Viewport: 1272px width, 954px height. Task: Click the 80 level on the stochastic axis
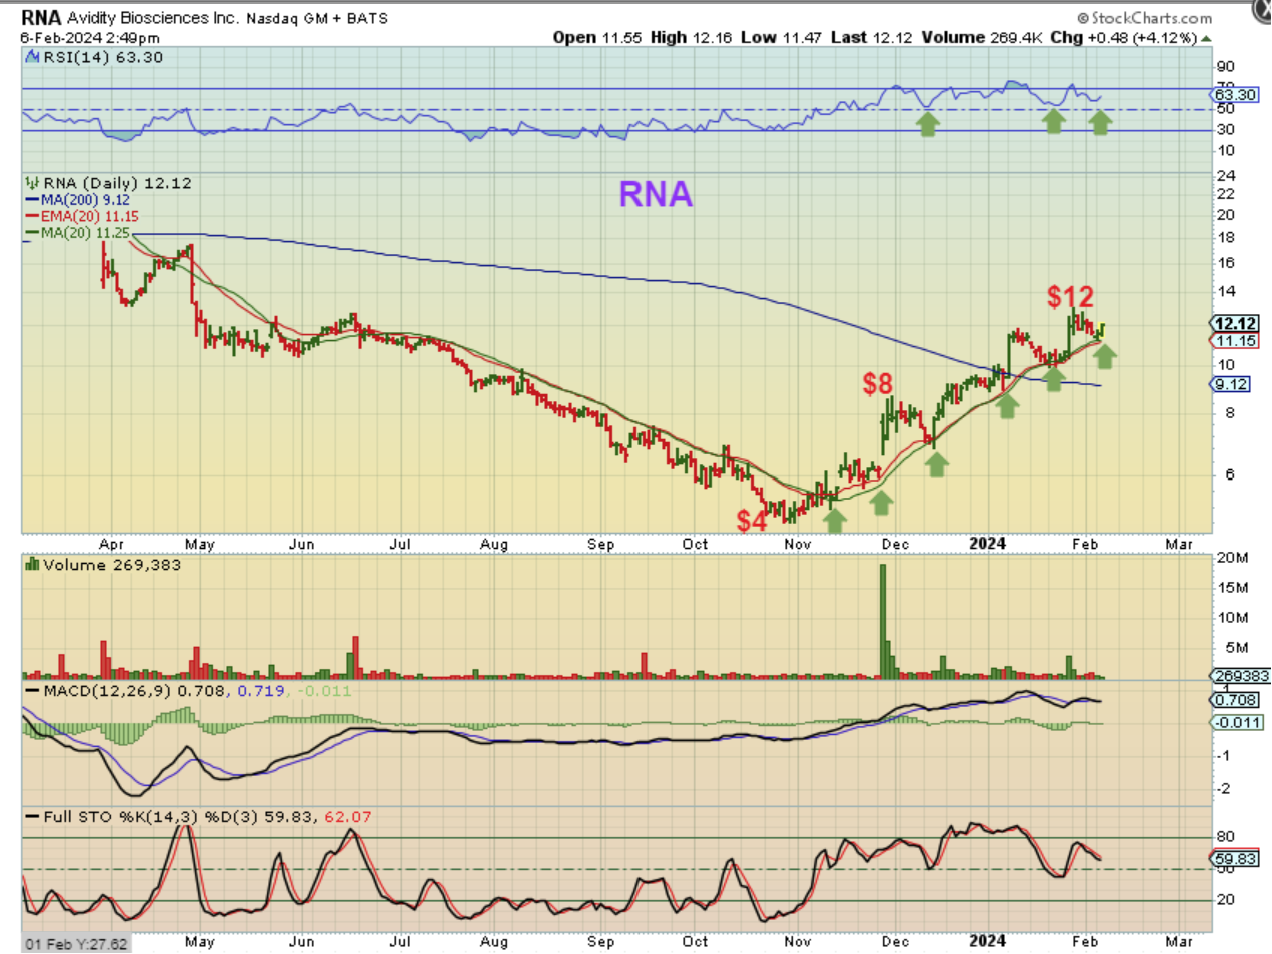click(1226, 836)
